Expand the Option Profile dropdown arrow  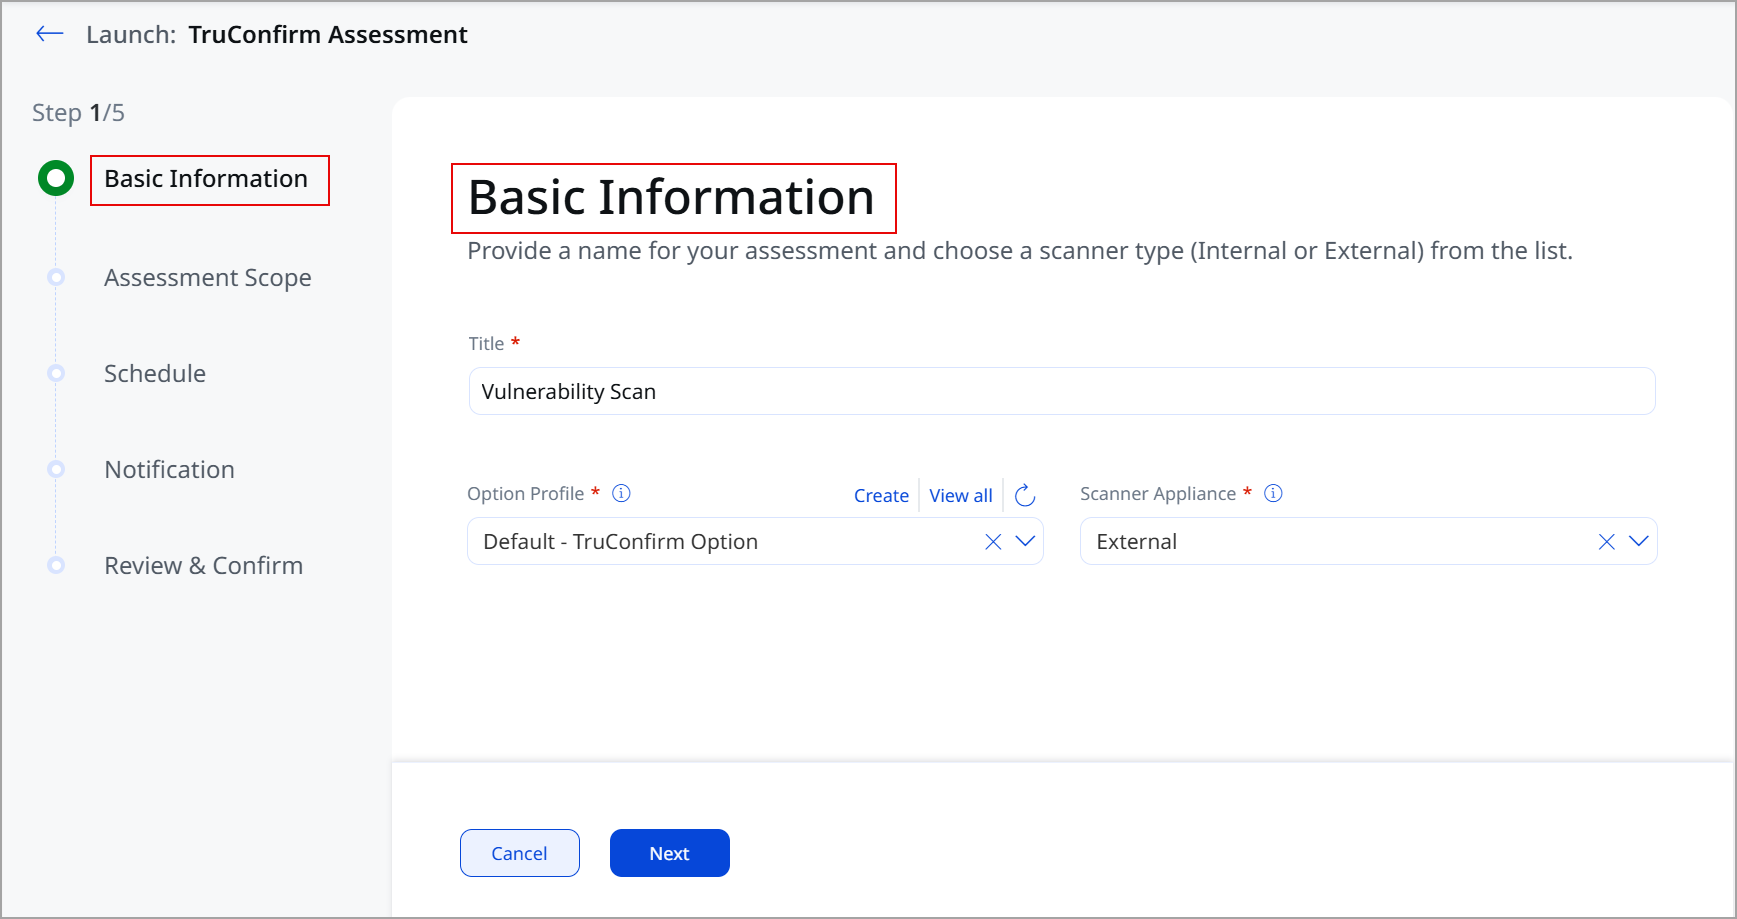[x=1025, y=541]
